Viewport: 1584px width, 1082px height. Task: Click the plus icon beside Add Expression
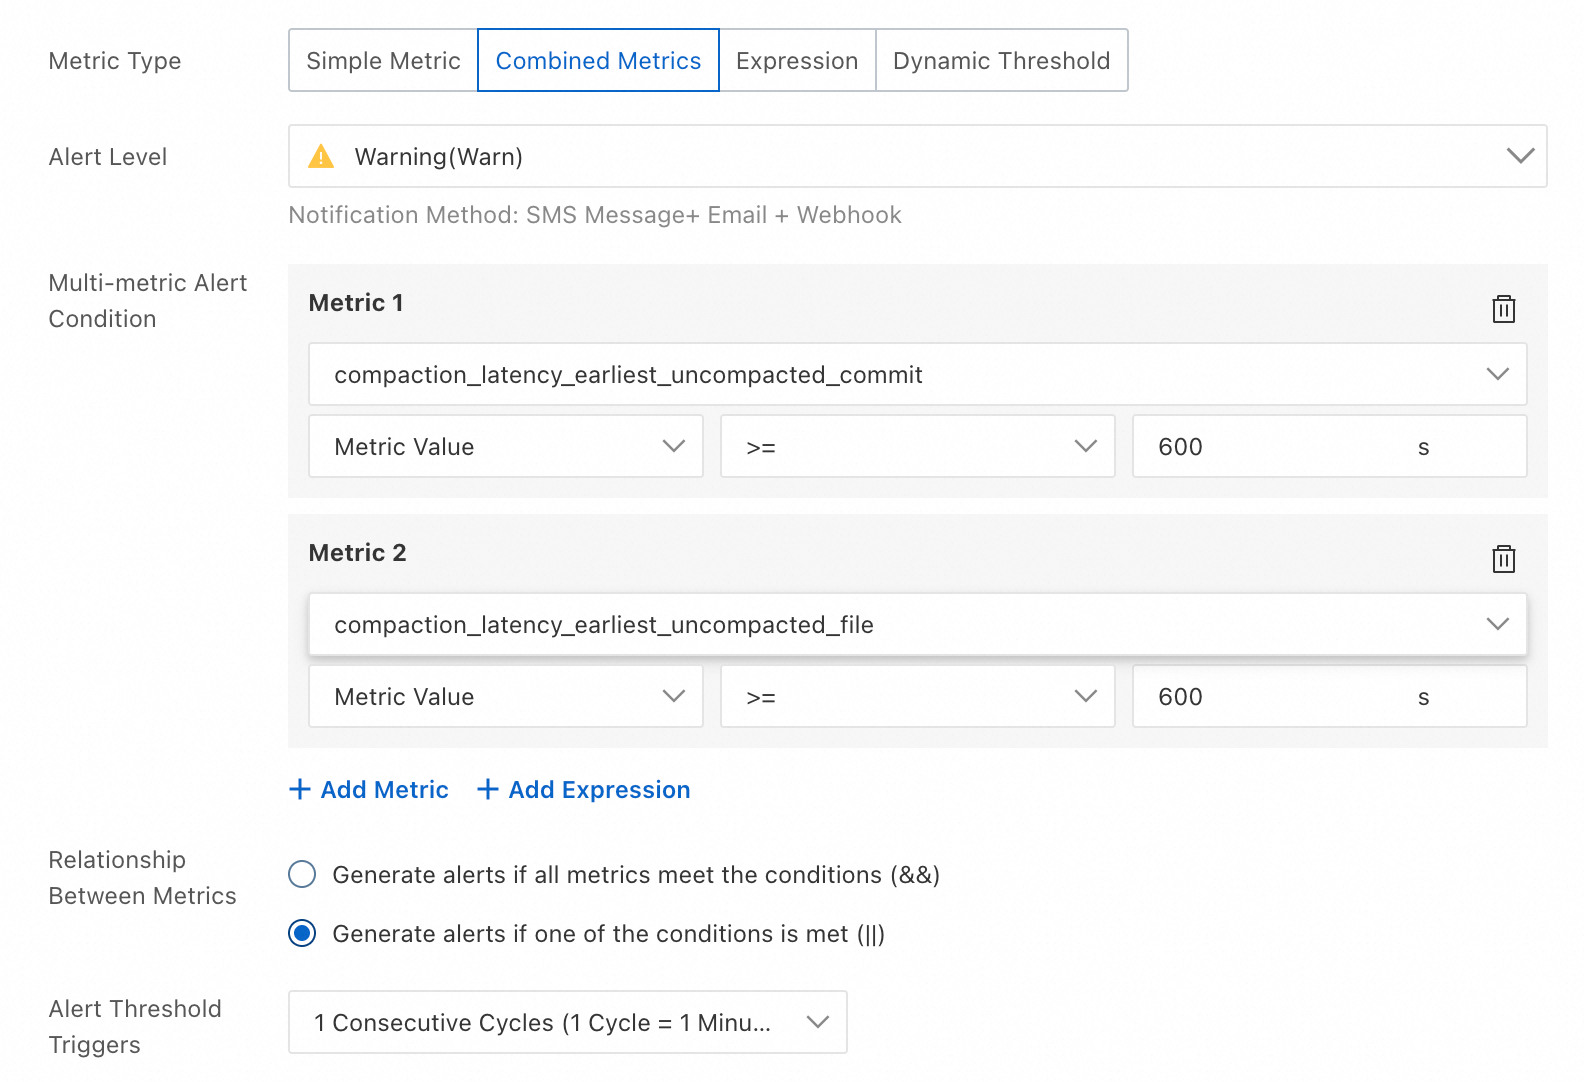(x=487, y=790)
